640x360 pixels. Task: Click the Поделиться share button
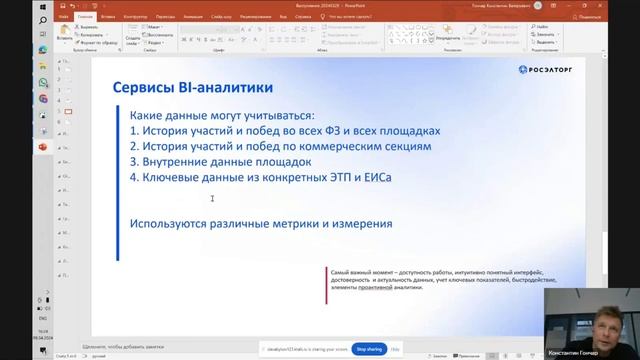pos(587,17)
